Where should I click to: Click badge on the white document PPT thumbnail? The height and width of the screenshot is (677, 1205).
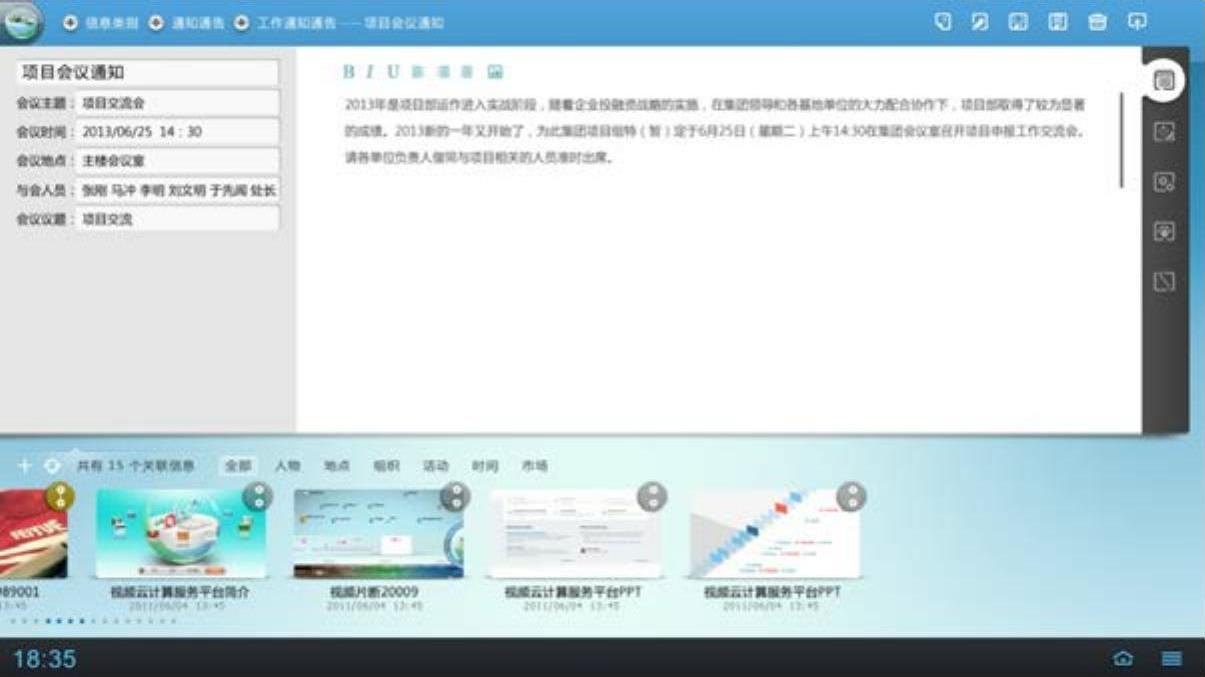click(x=652, y=496)
